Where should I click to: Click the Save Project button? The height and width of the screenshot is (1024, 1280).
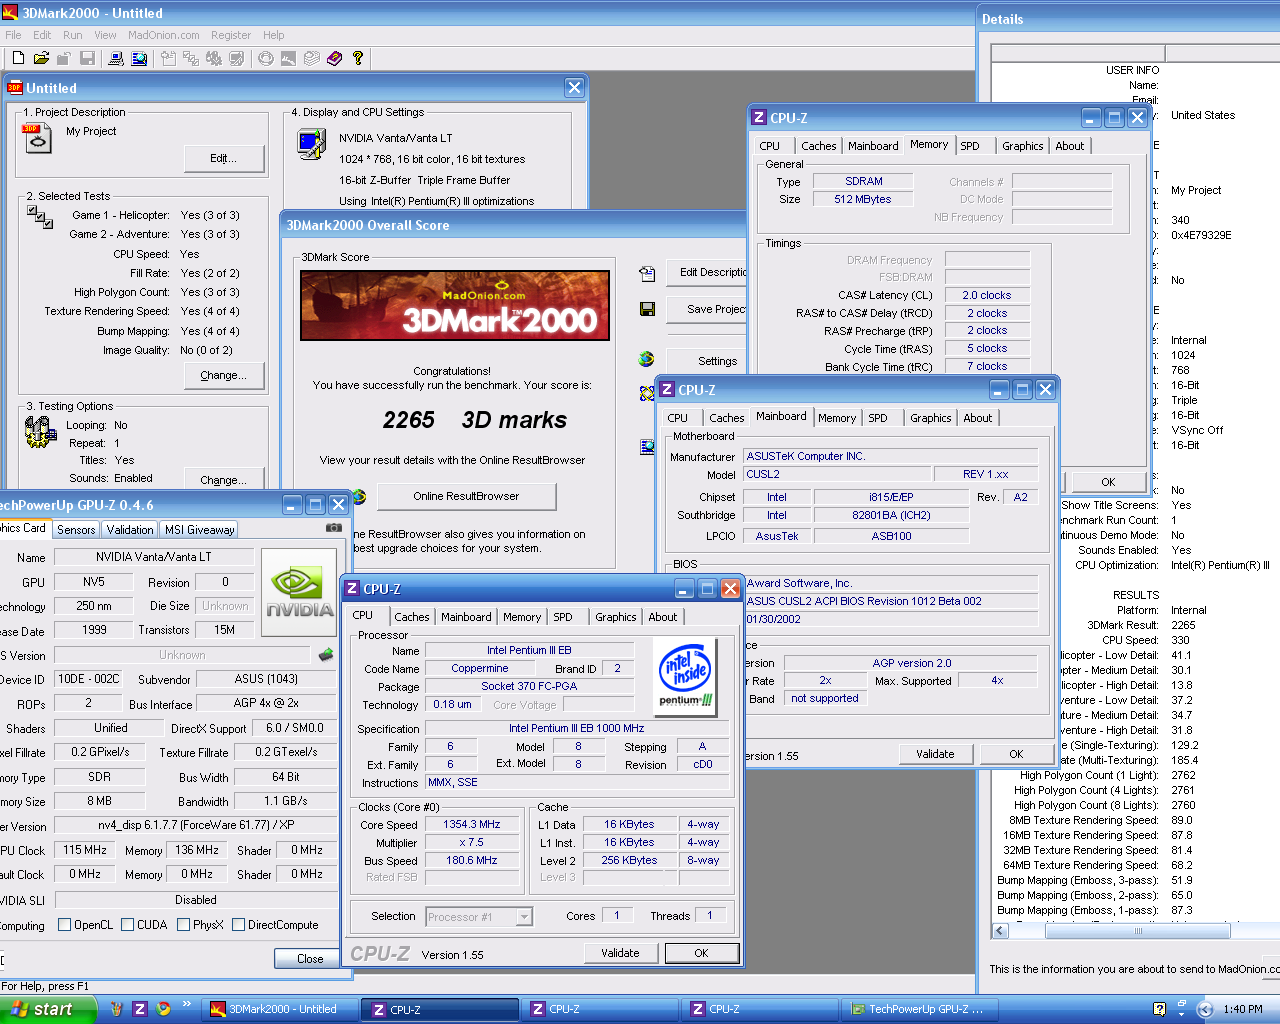click(706, 309)
